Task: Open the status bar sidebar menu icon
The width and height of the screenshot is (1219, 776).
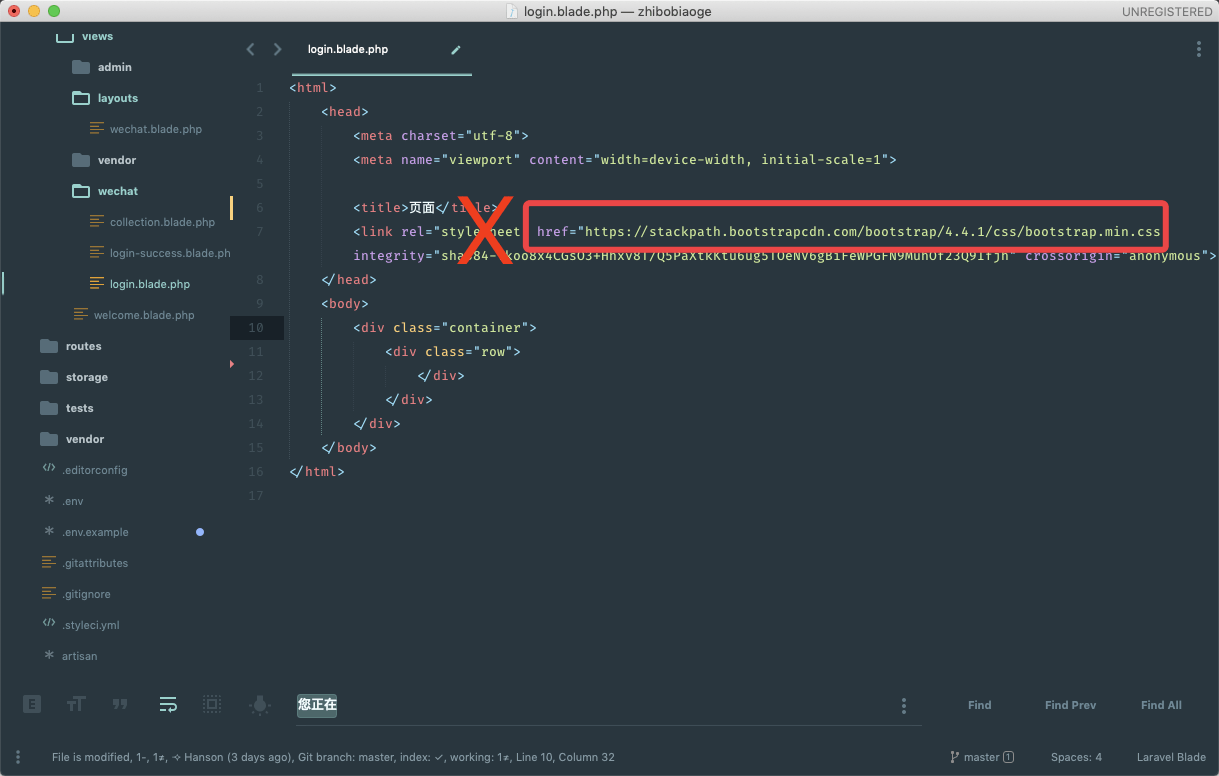Action: click(x=17, y=757)
